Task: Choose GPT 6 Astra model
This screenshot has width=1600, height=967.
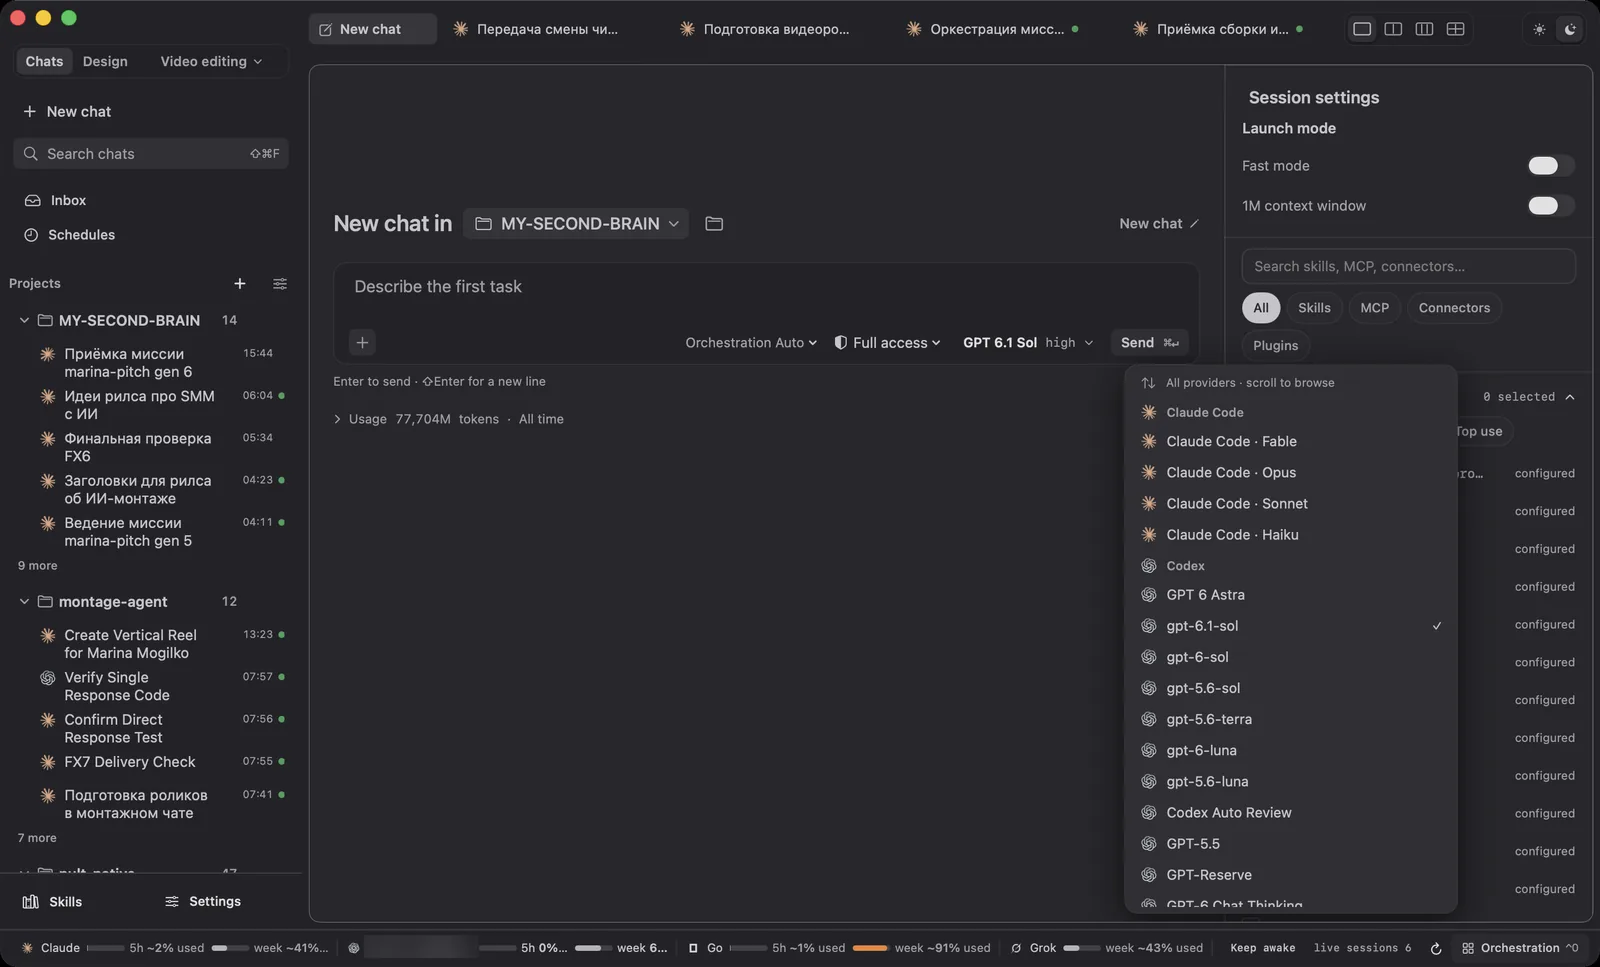Action: click(x=1290, y=595)
